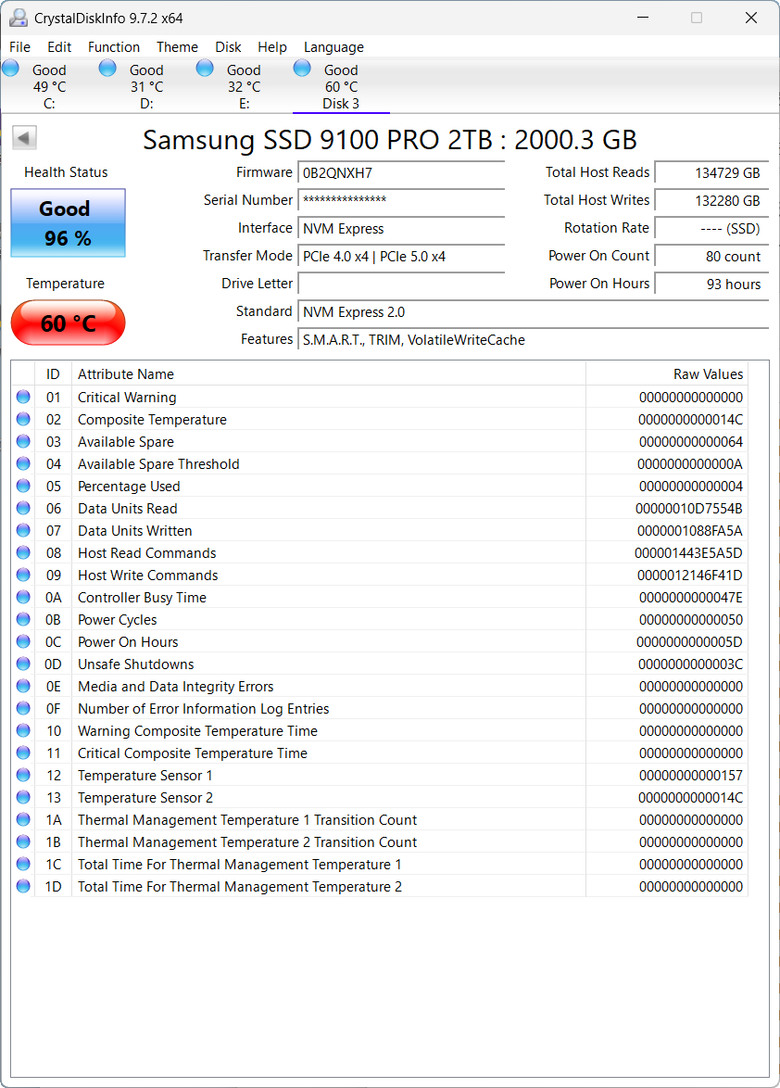Click status orb of Host Read Commands row

coord(24,552)
